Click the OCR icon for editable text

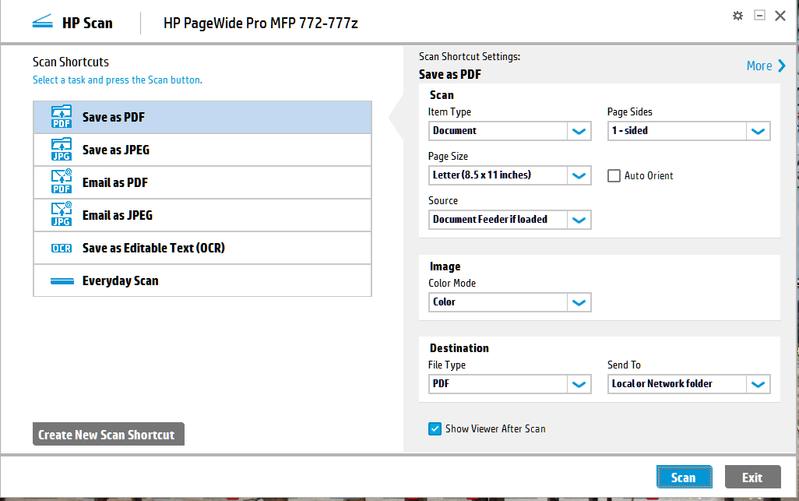(x=62, y=248)
